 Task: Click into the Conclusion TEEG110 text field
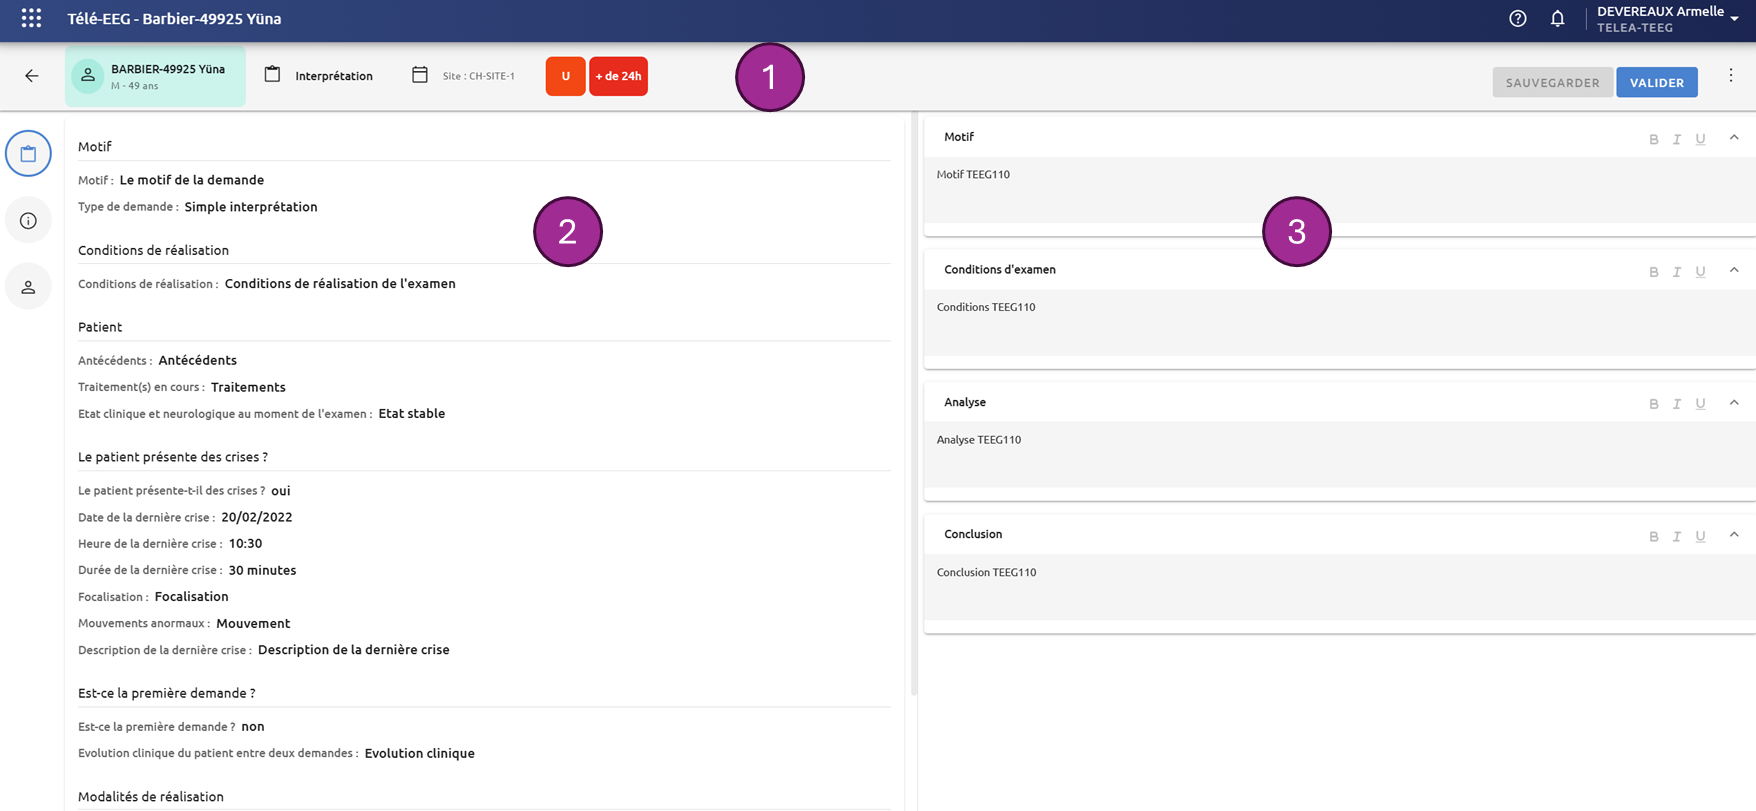1340,587
